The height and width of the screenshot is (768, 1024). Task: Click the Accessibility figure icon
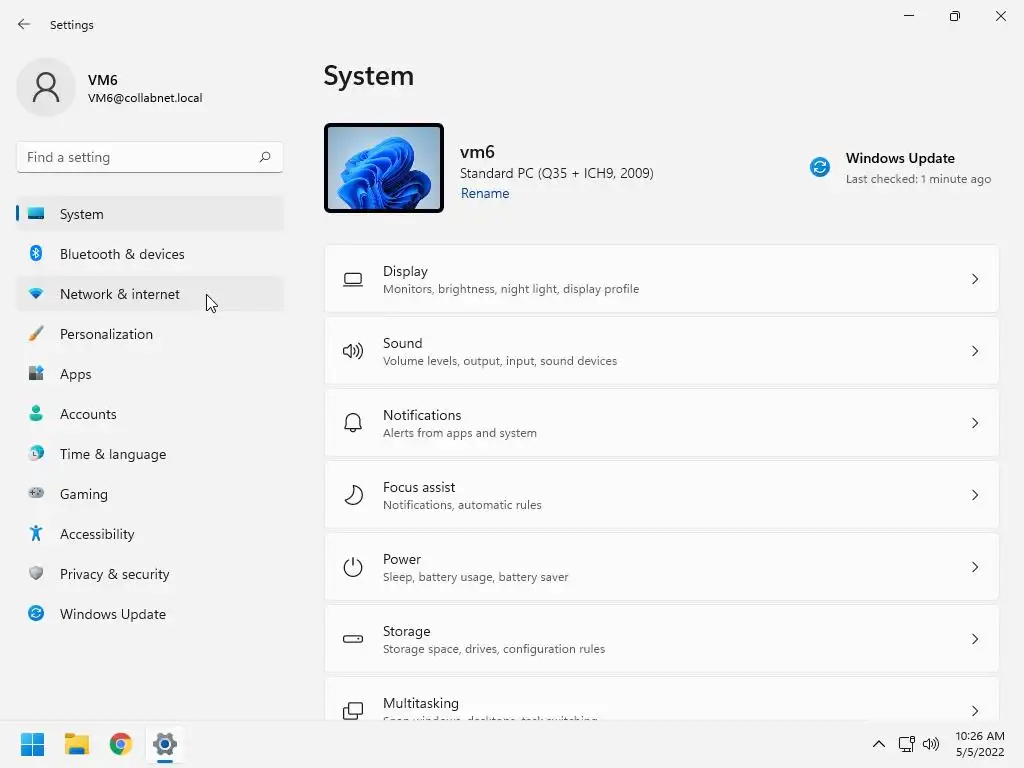pyautogui.click(x=36, y=534)
